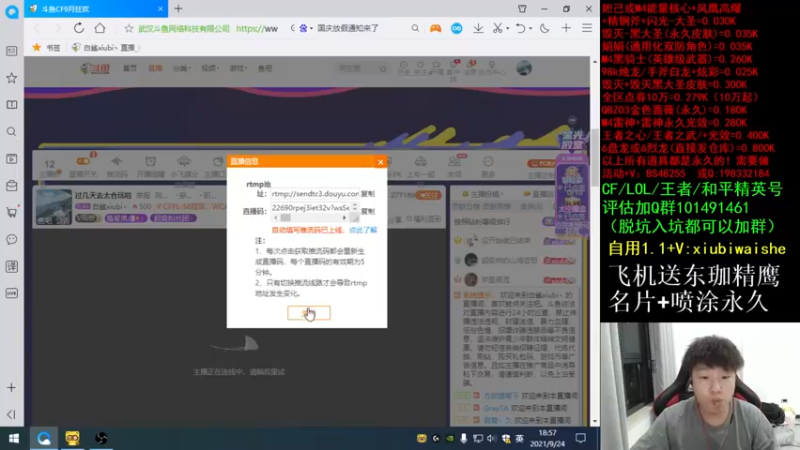Click the scissors screenshot tool icon
The height and width of the screenshot is (450, 800).
(497, 29)
